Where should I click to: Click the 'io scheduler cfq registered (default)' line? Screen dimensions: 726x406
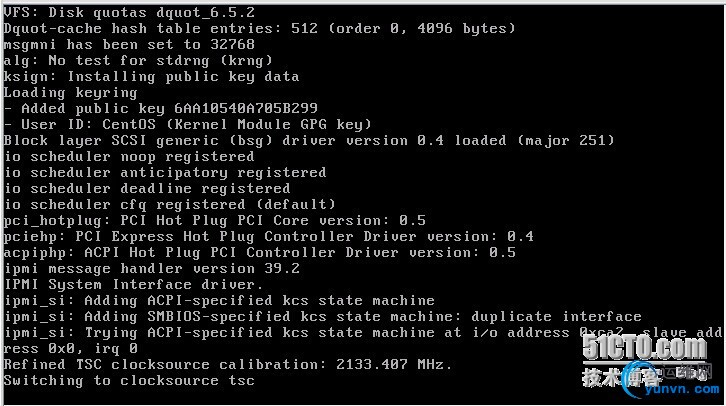[169, 205]
